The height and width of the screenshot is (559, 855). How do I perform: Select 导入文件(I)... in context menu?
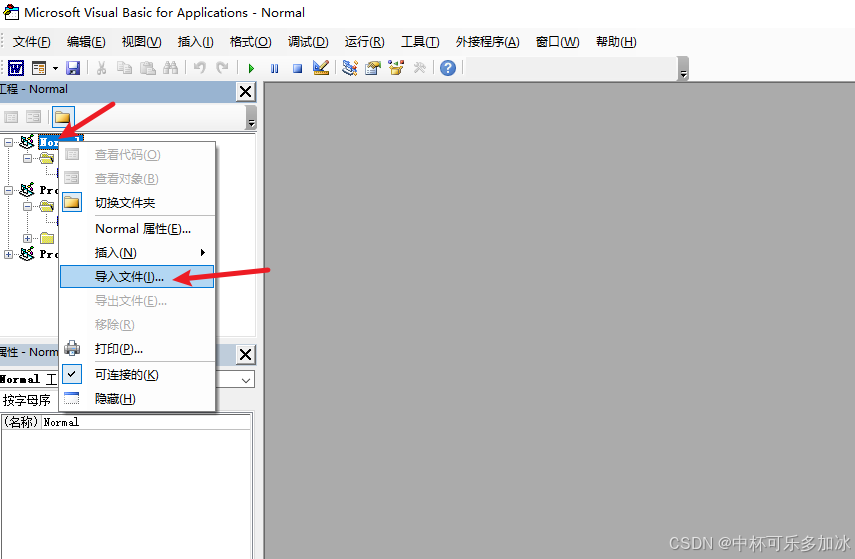[137, 277]
